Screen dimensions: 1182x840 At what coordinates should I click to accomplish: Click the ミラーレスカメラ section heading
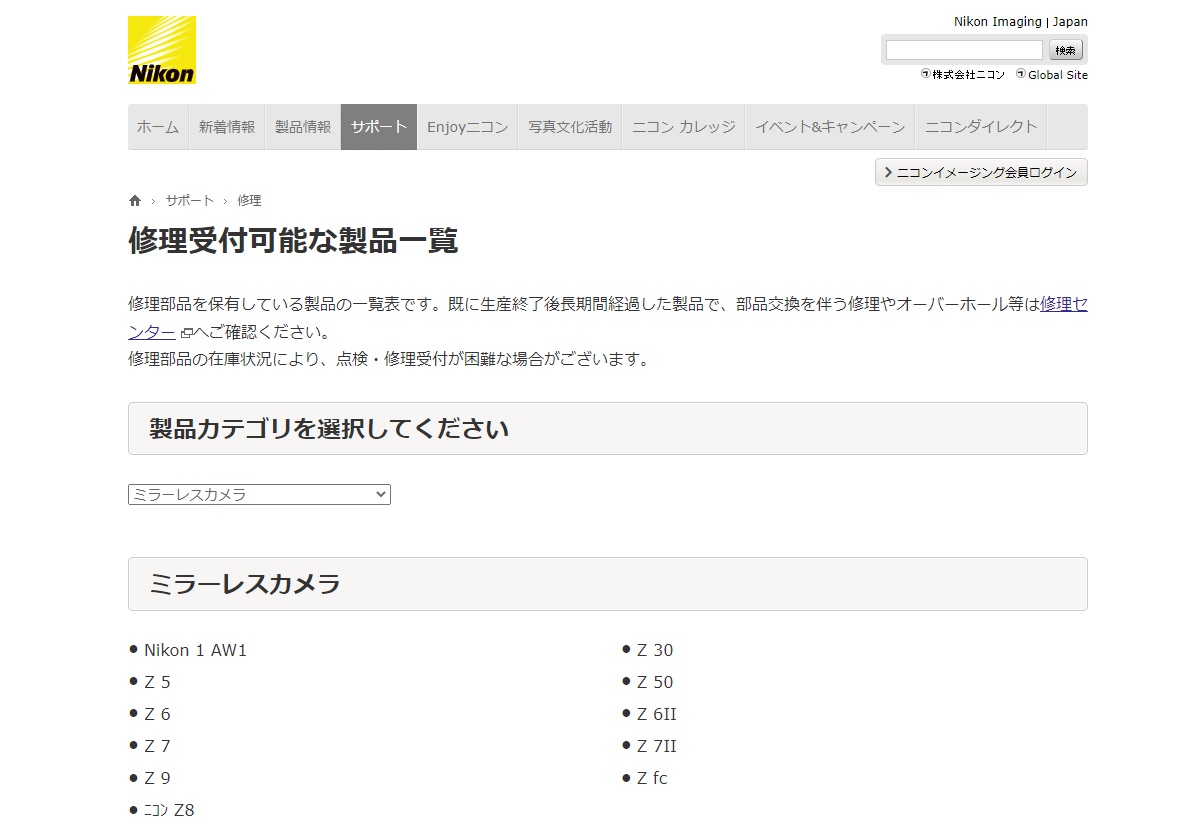click(x=245, y=584)
